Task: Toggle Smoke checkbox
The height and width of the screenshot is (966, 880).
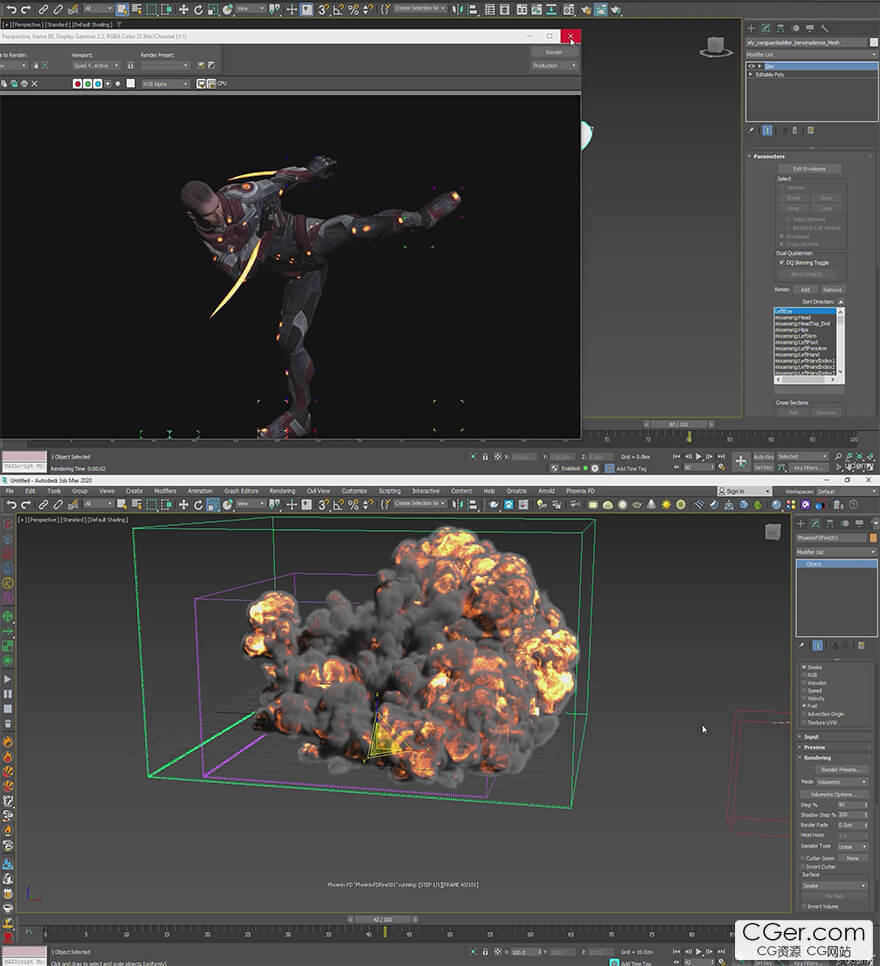Action: click(804, 667)
